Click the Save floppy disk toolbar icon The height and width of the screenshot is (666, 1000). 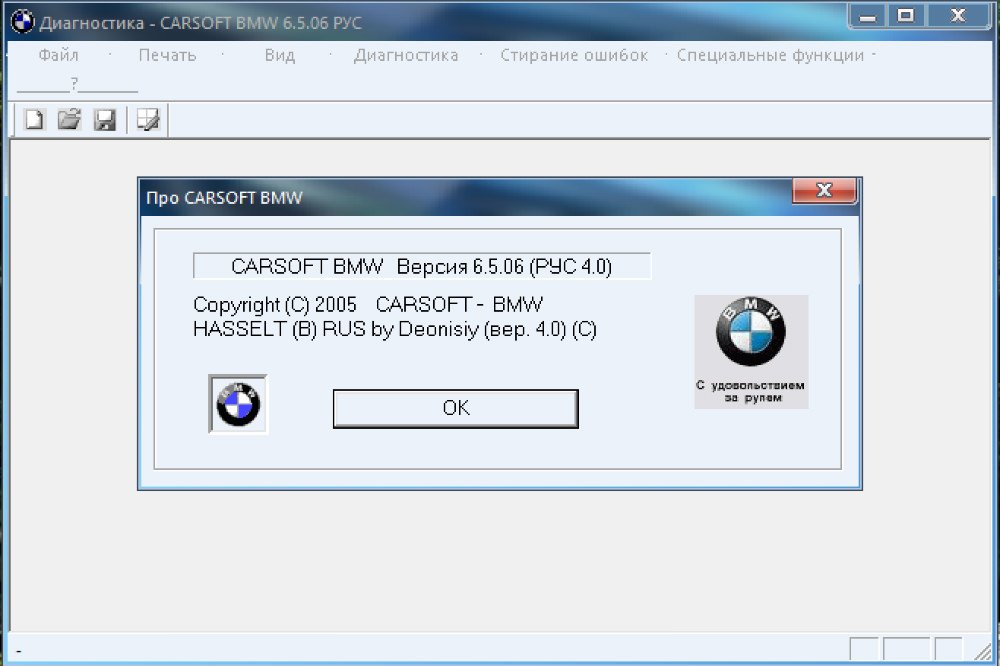[105, 119]
